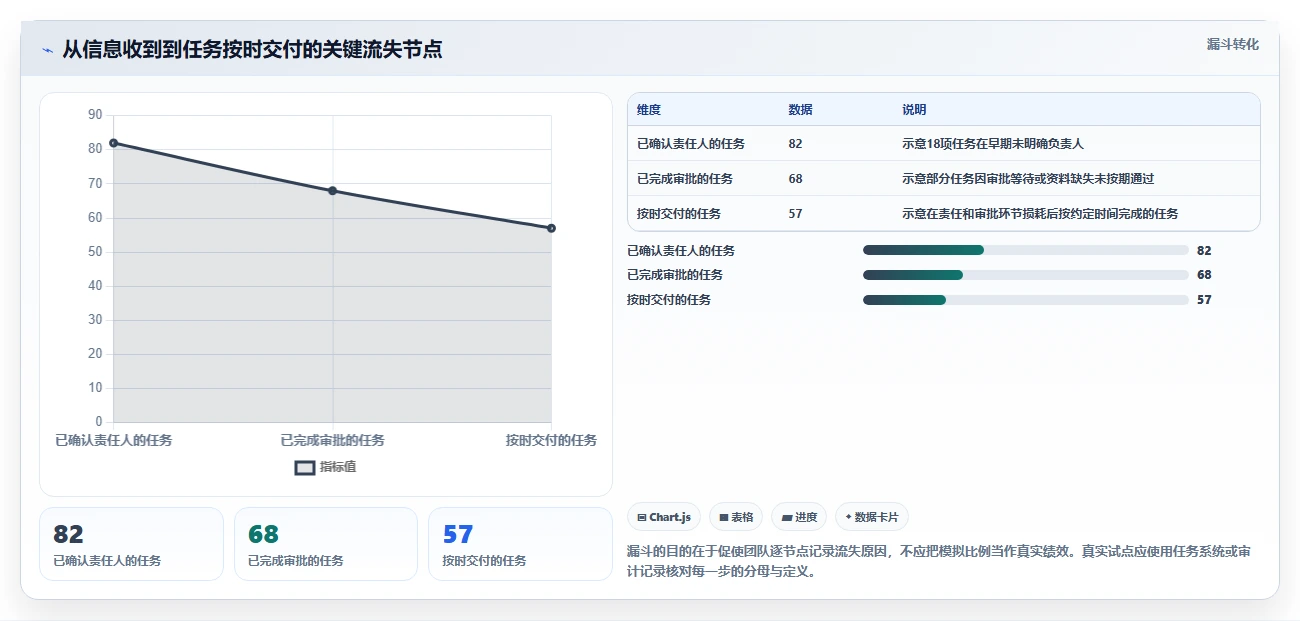The height and width of the screenshot is (621, 1300).
Task: Click the value 82 at the progress bar end
Action: pos(1204,251)
